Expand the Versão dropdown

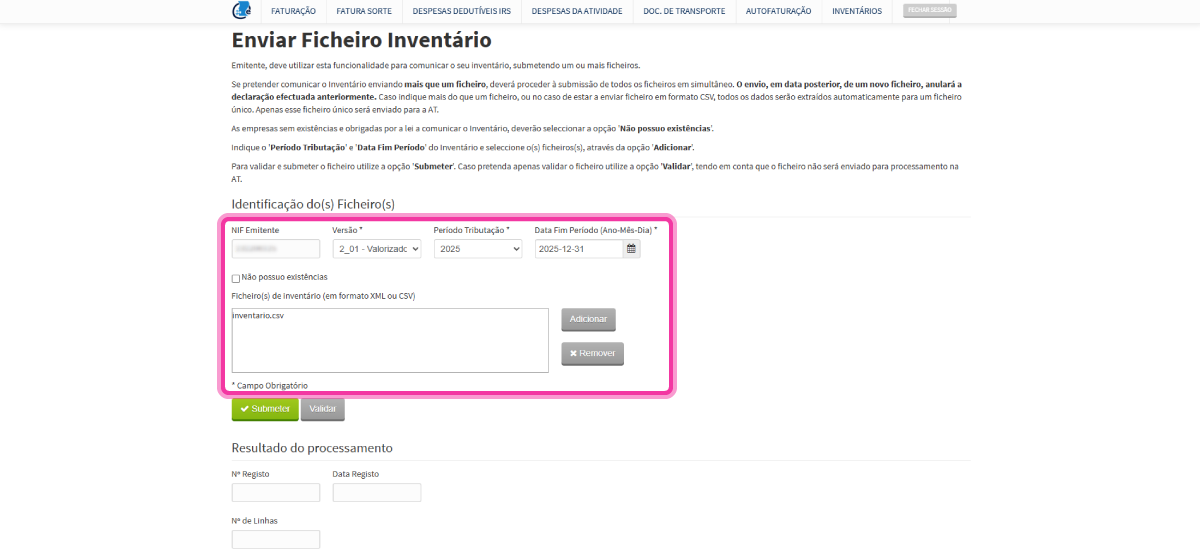(x=377, y=249)
